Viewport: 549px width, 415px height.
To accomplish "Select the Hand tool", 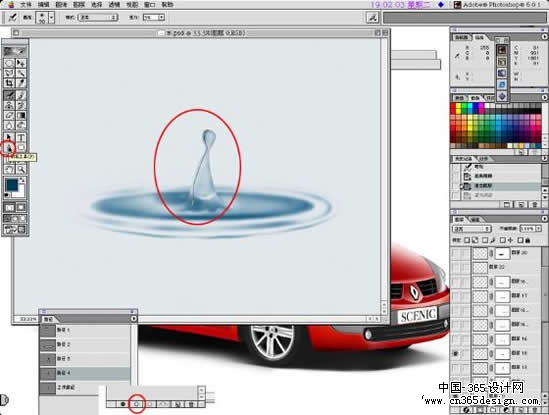I will 9,170.
